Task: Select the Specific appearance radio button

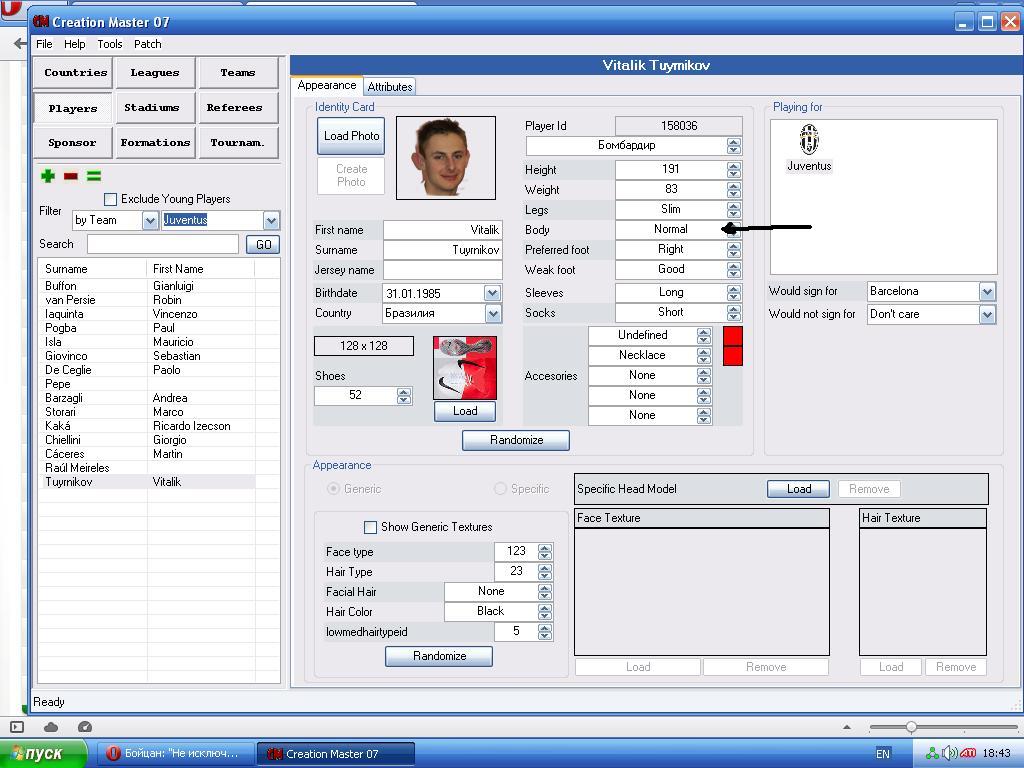Action: pyautogui.click(x=500, y=489)
